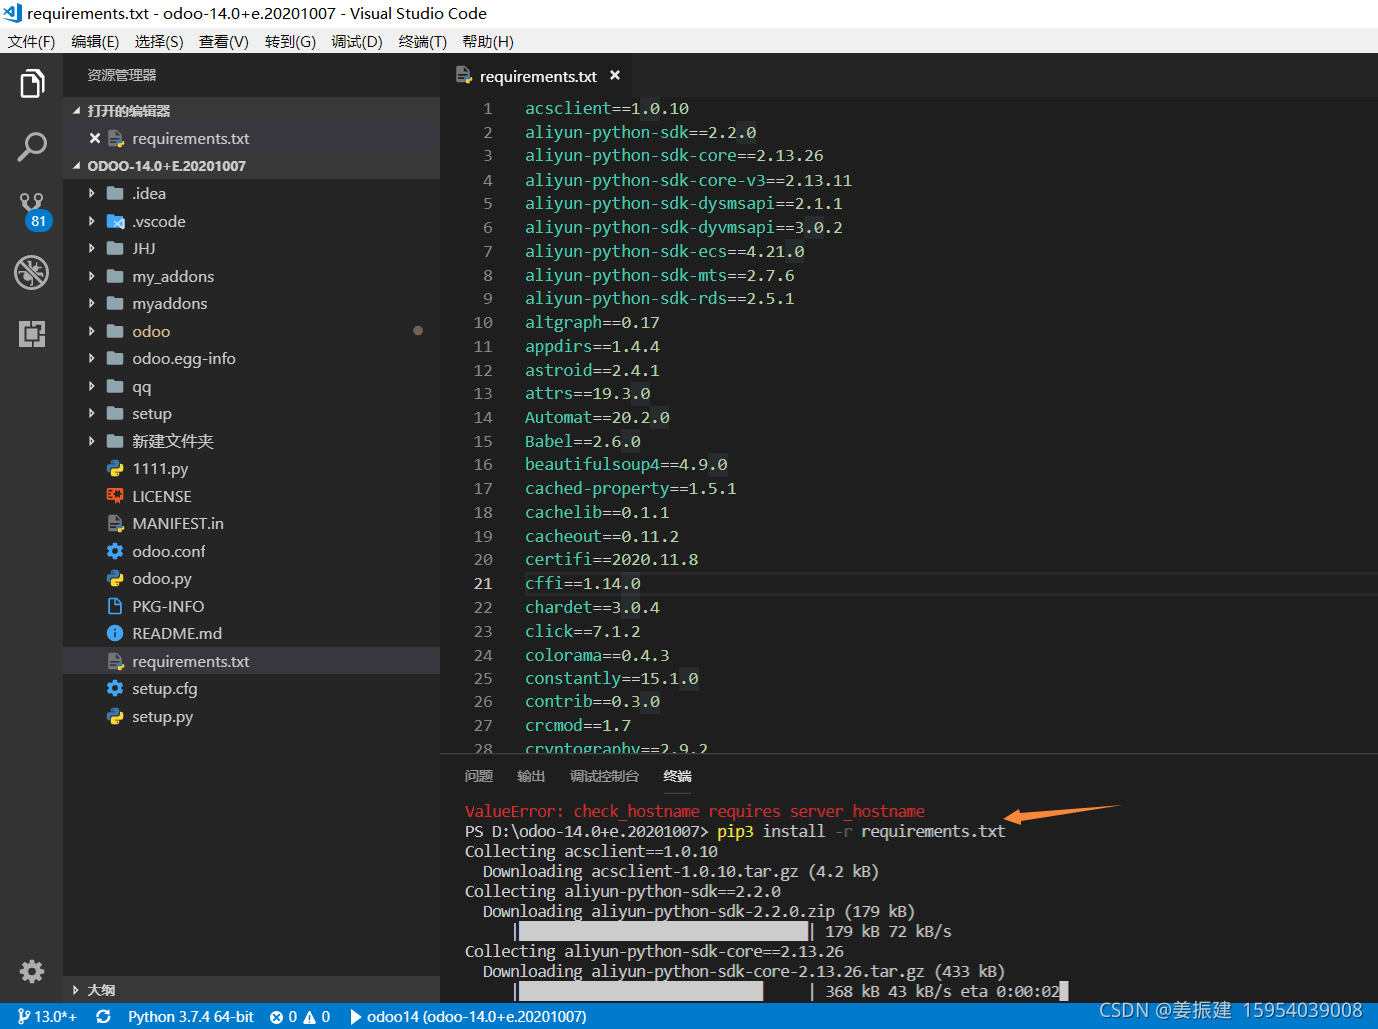Expand the odoo folder

[x=251, y=331]
